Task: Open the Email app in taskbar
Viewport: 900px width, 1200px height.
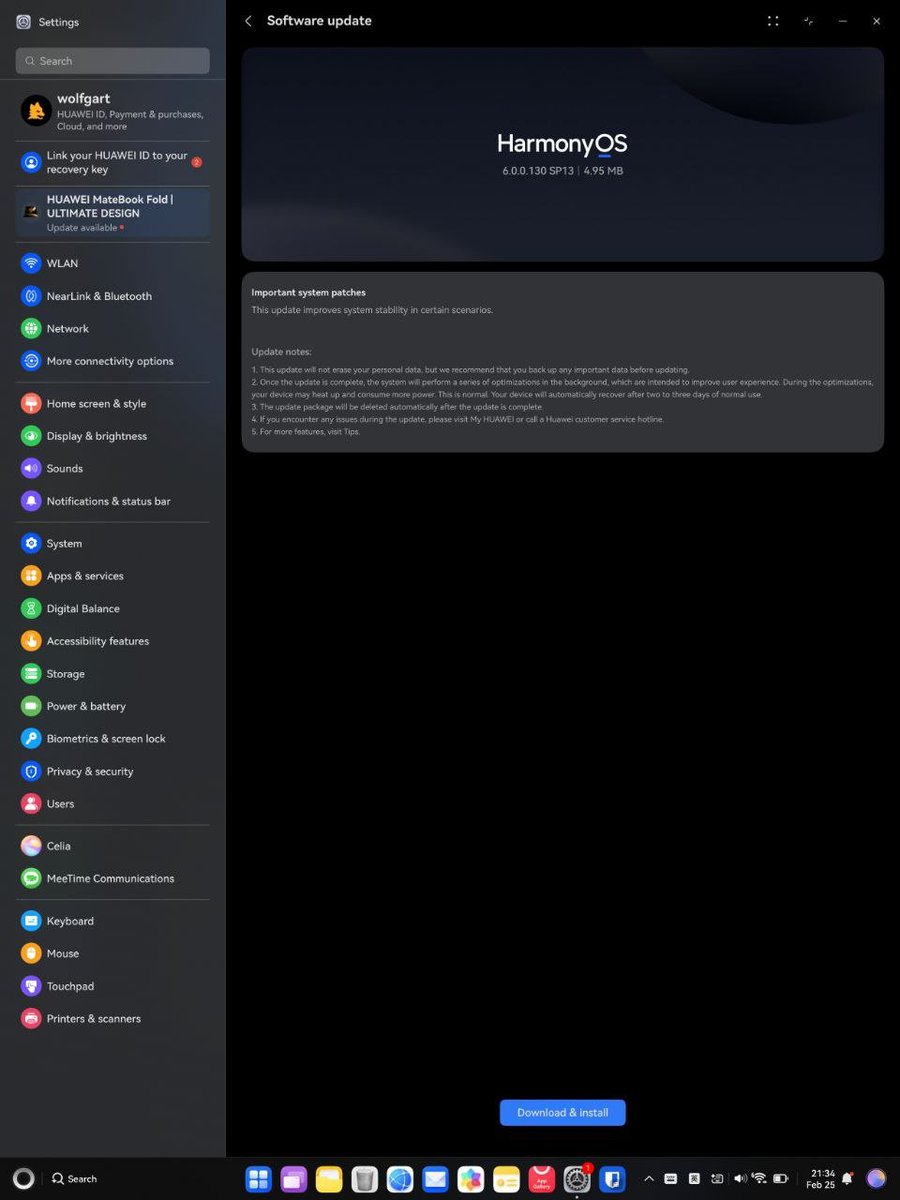Action: pyautogui.click(x=435, y=1179)
